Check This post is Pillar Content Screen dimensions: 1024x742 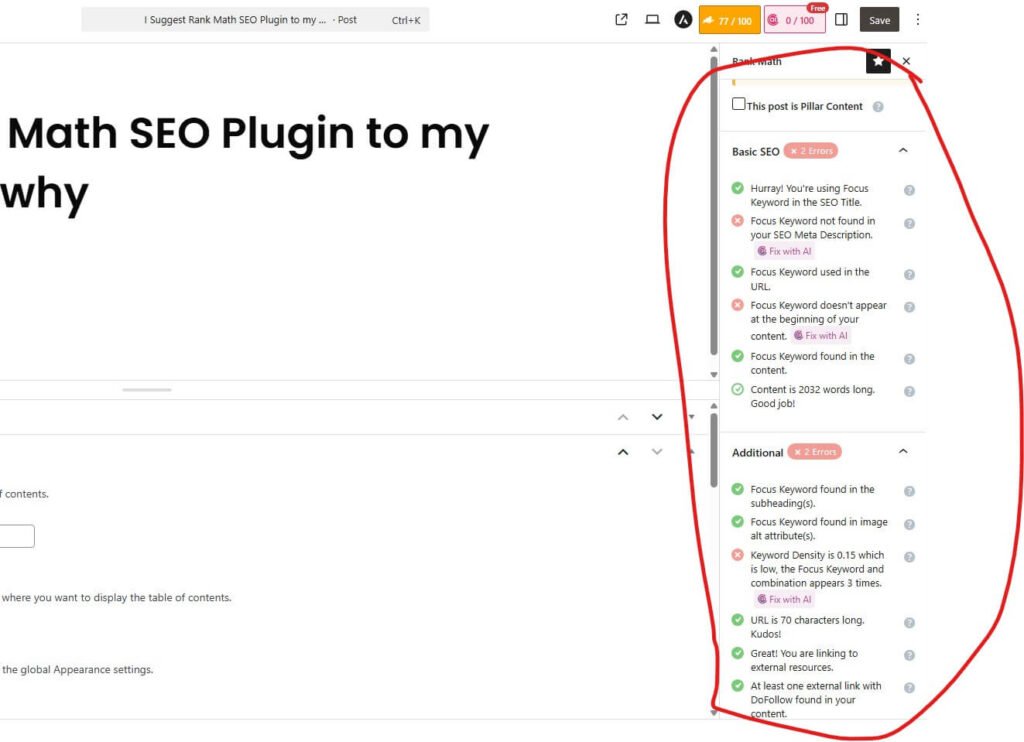pos(739,104)
